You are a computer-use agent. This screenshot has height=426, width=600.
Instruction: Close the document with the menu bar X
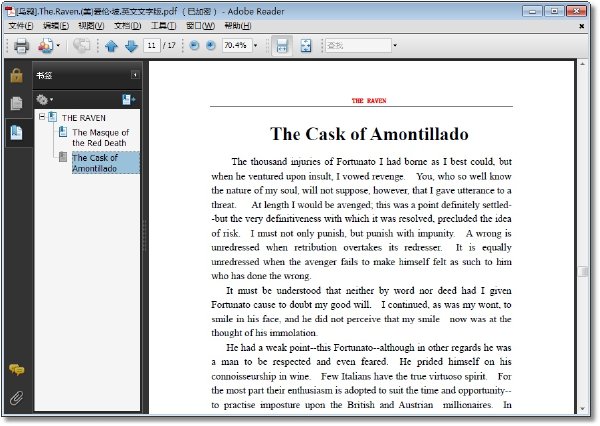(x=581, y=26)
